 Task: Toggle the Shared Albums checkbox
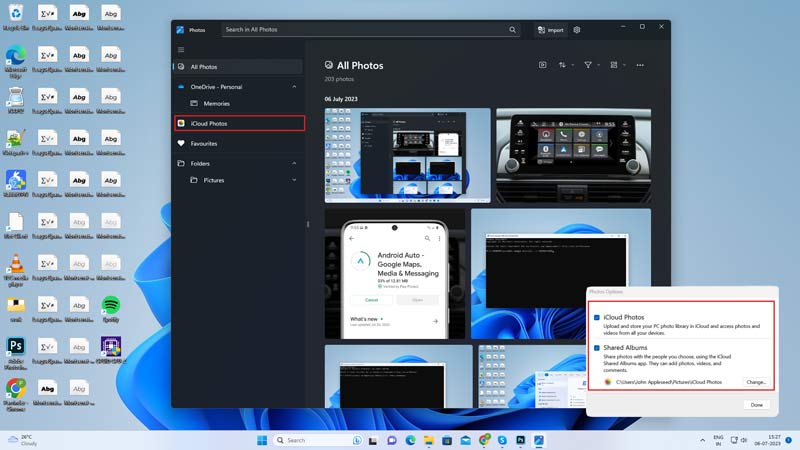point(596,348)
